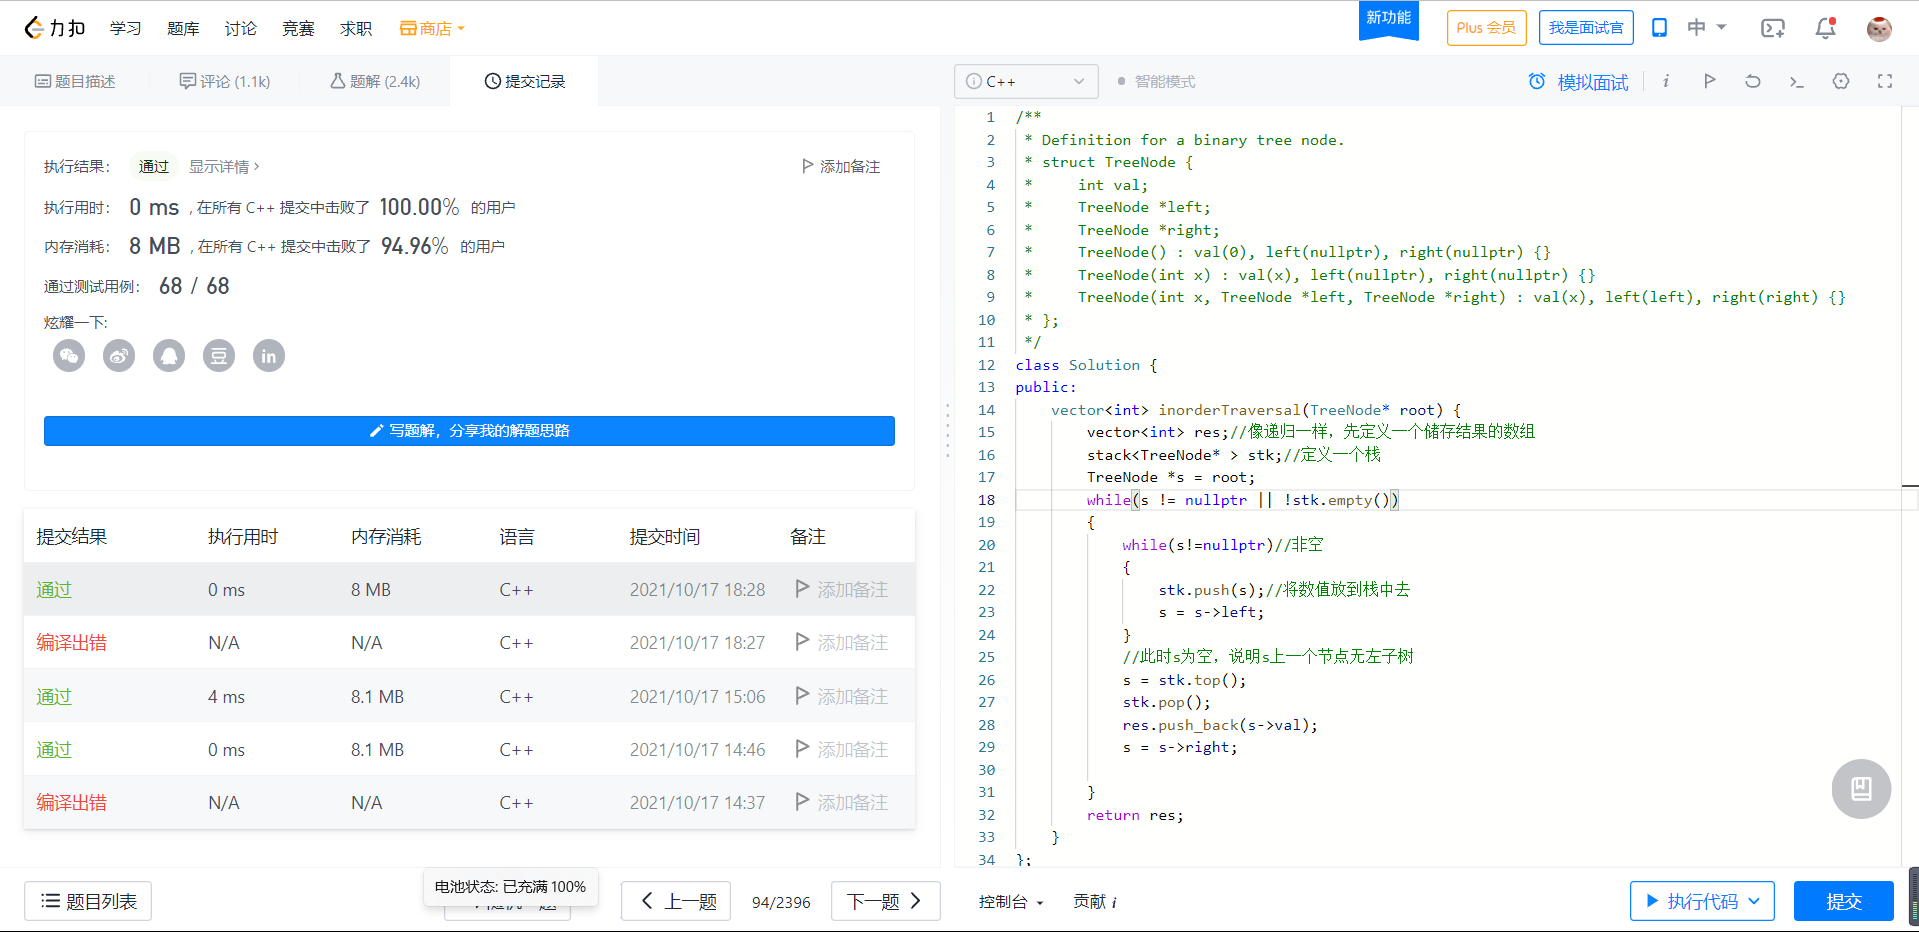Switch to 题解 (2.4k) tab
This screenshot has height=932, width=1919.
375,81
